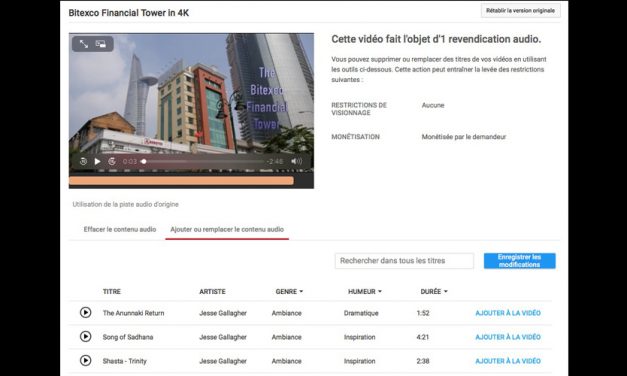Click Inspiration mood in Song of Sadhana row
This screenshot has width=627, height=376.
pos(359,337)
